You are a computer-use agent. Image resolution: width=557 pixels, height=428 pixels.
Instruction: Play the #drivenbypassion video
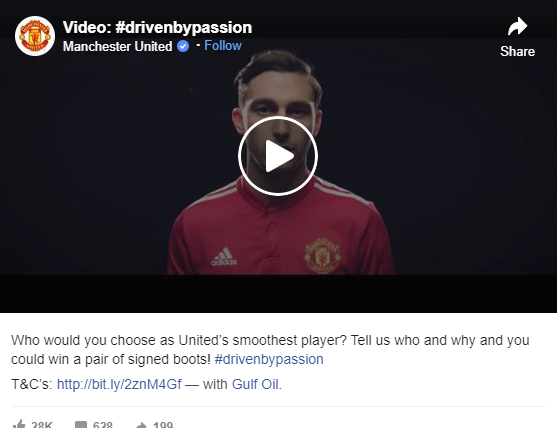pyautogui.click(x=278, y=156)
